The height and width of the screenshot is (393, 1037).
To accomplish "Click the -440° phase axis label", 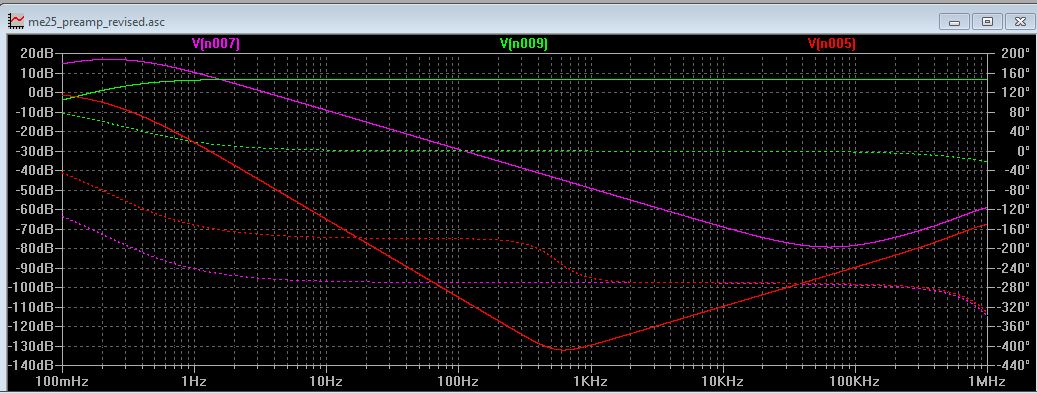I will (x=1010, y=365).
